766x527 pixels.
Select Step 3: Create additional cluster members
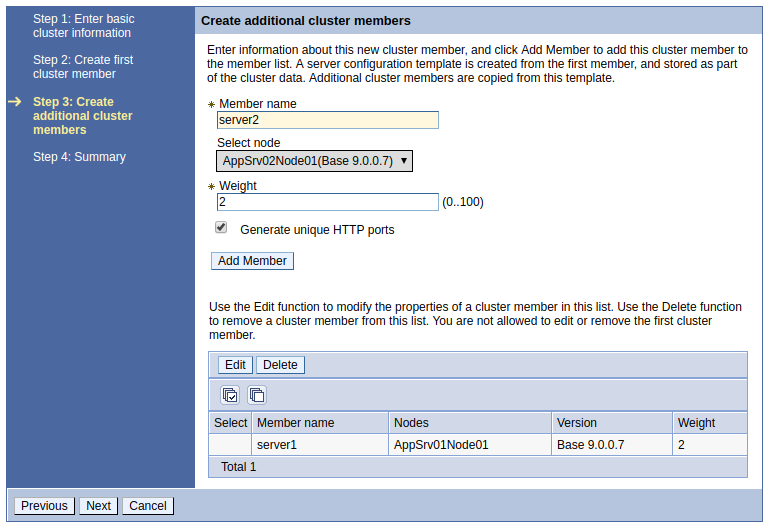(x=83, y=116)
